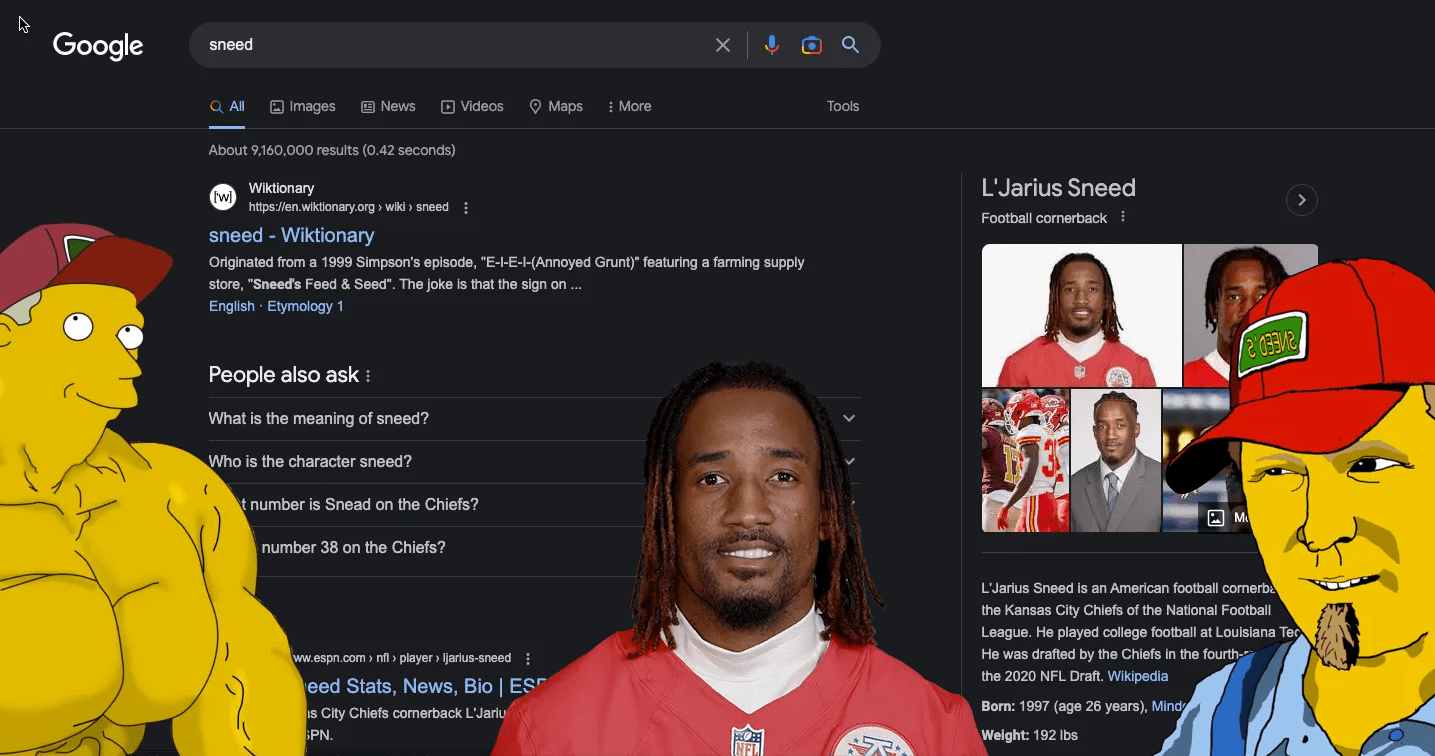Expand 'What is the meaning of sneed?'
Image resolution: width=1435 pixels, height=756 pixels.
(534, 419)
